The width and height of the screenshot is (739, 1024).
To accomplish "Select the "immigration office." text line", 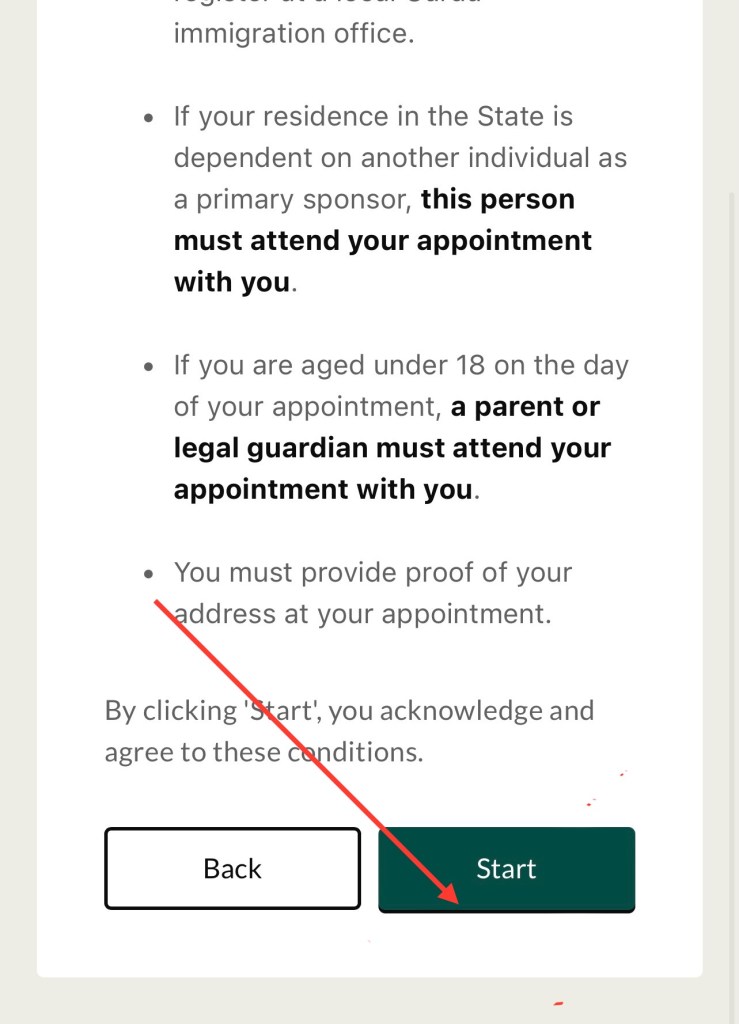I will point(293,33).
